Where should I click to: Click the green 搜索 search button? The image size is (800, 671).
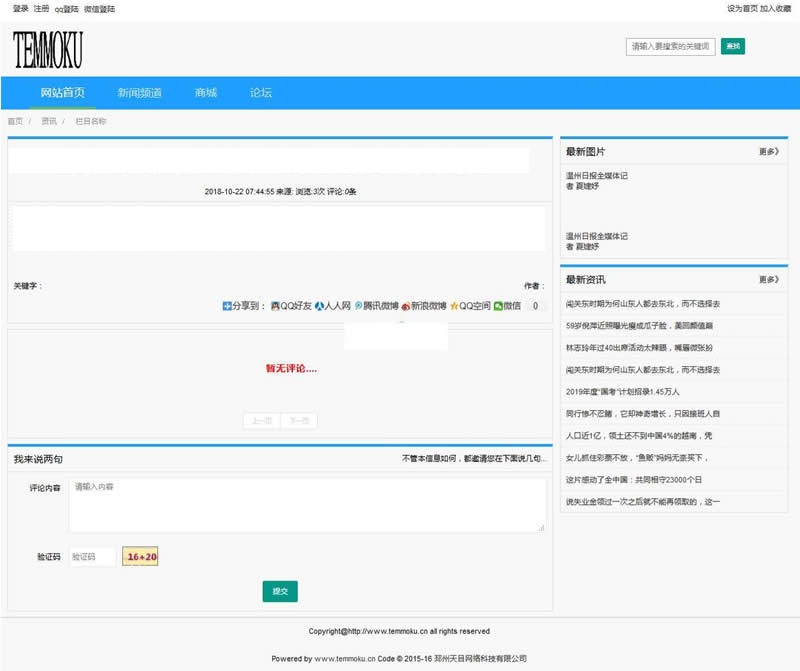(733, 47)
